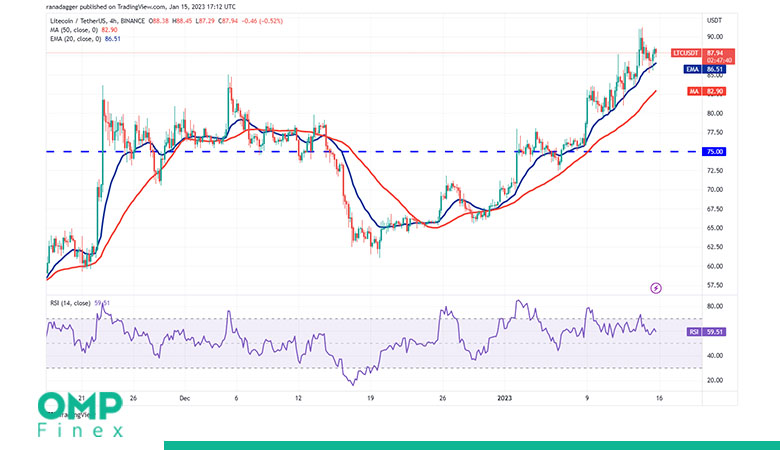Click the Dec label on time axis
The image size is (780, 450).
tap(185, 398)
